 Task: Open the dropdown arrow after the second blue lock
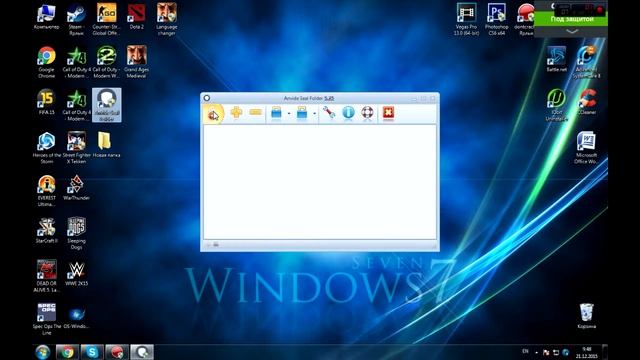[314, 113]
